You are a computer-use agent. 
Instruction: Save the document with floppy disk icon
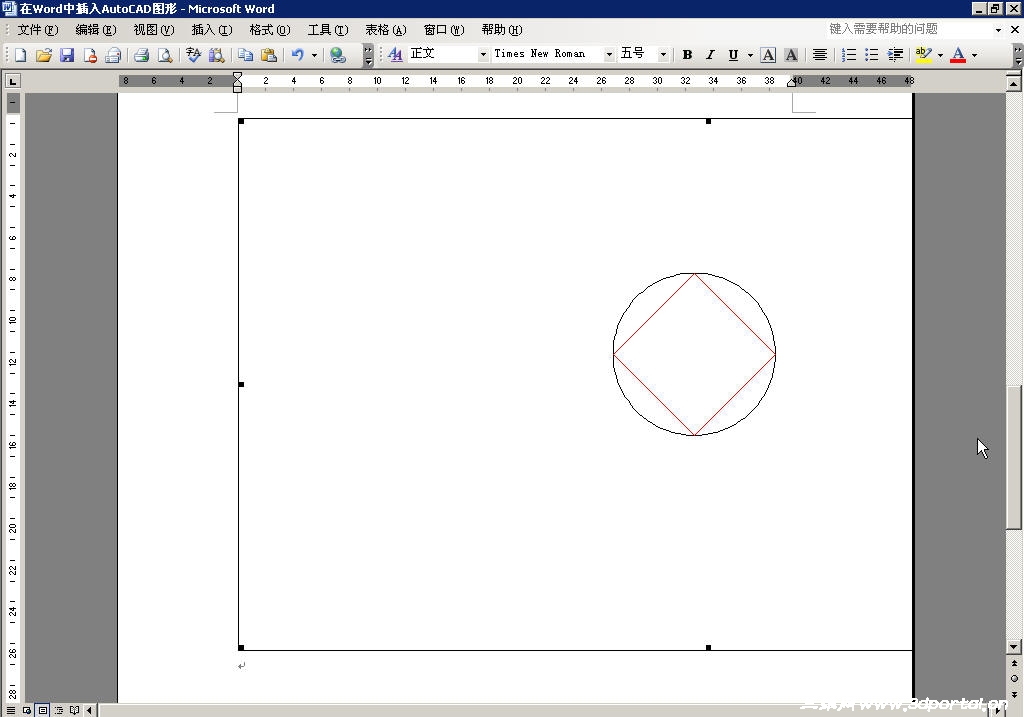(67, 55)
